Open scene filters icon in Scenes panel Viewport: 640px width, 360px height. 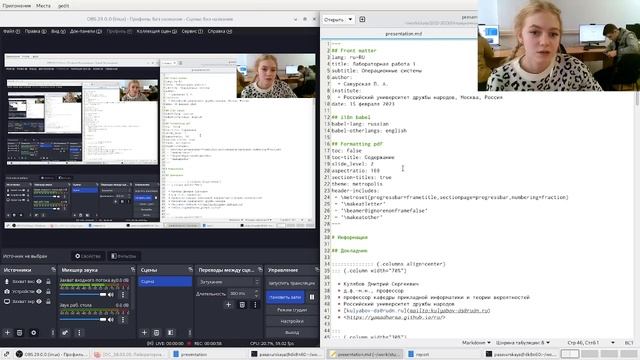pyautogui.click(x=171, y=333)
